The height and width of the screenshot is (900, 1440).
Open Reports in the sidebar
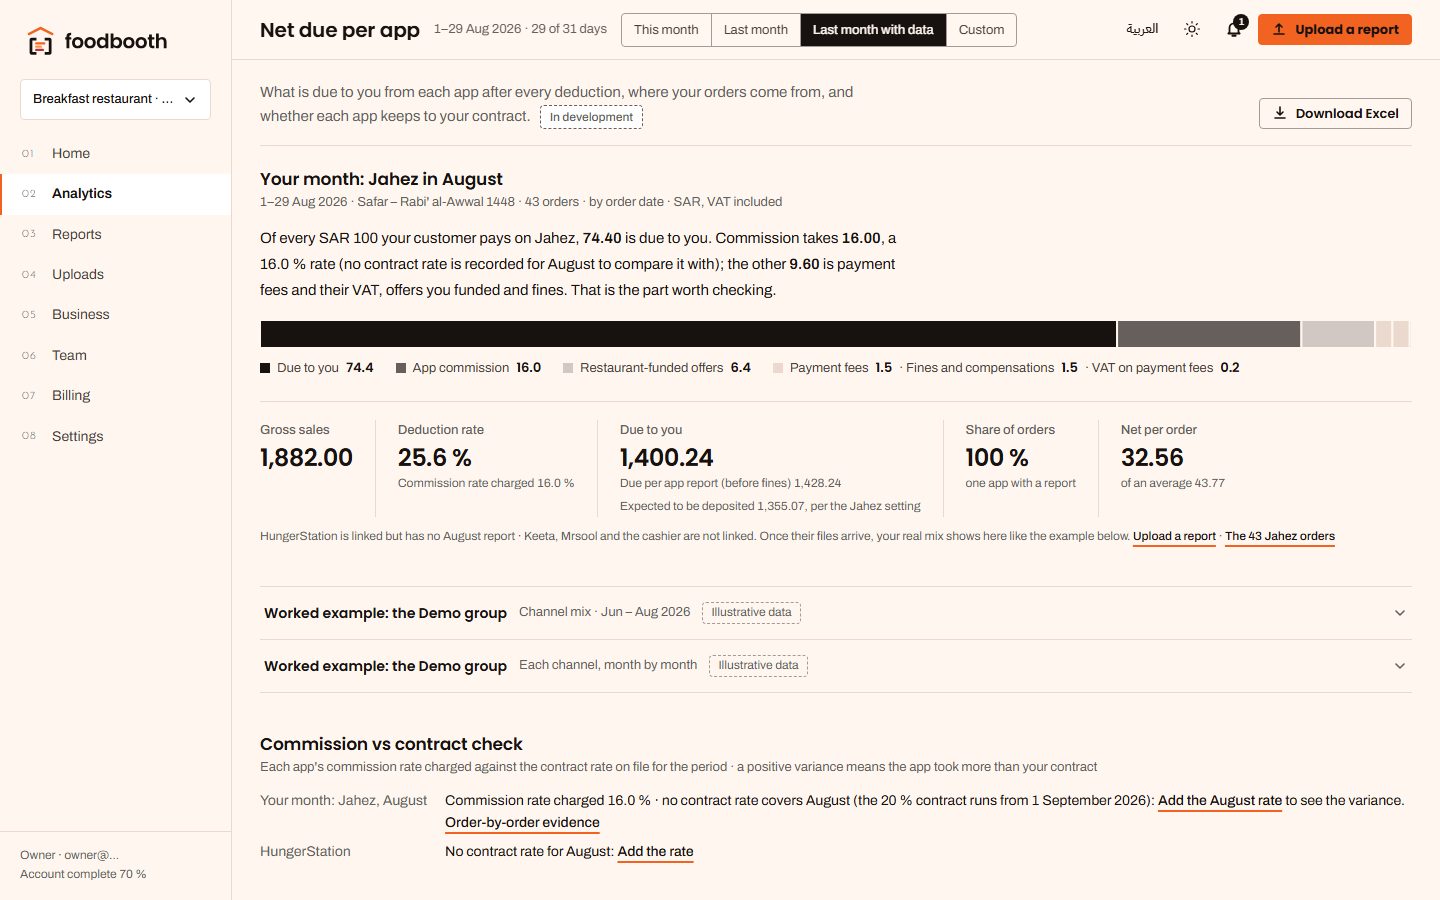coord(115,234)
